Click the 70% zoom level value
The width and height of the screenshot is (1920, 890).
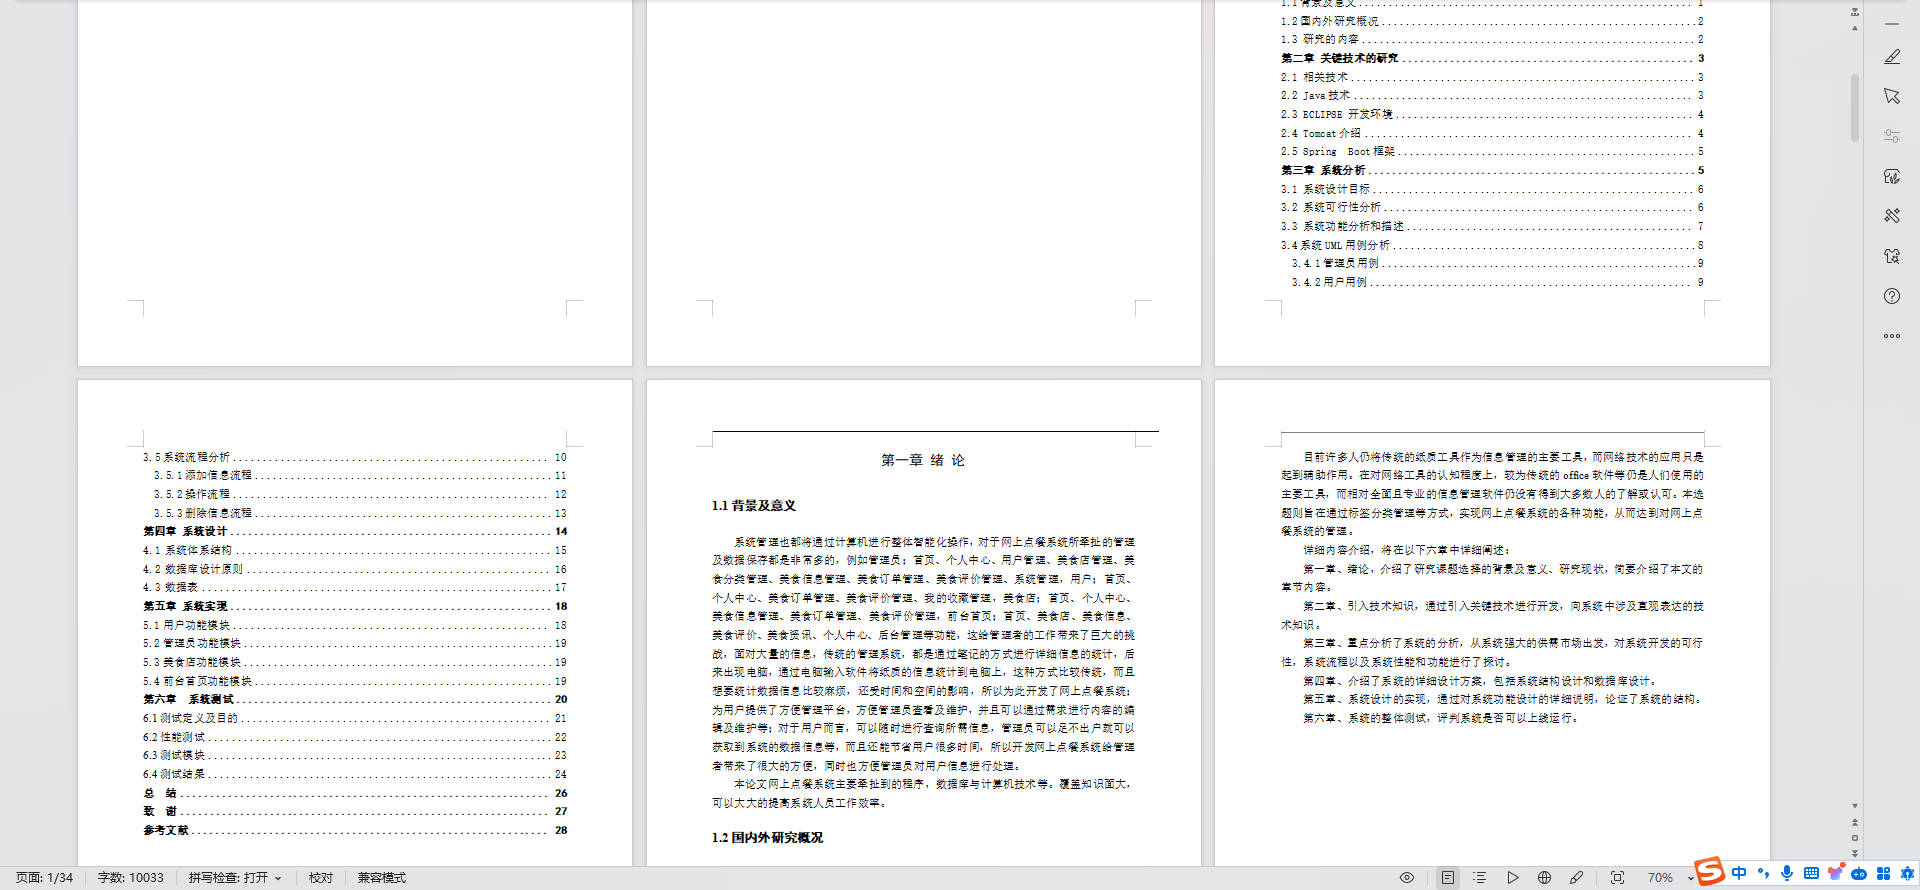click(x=1660, y=878)
